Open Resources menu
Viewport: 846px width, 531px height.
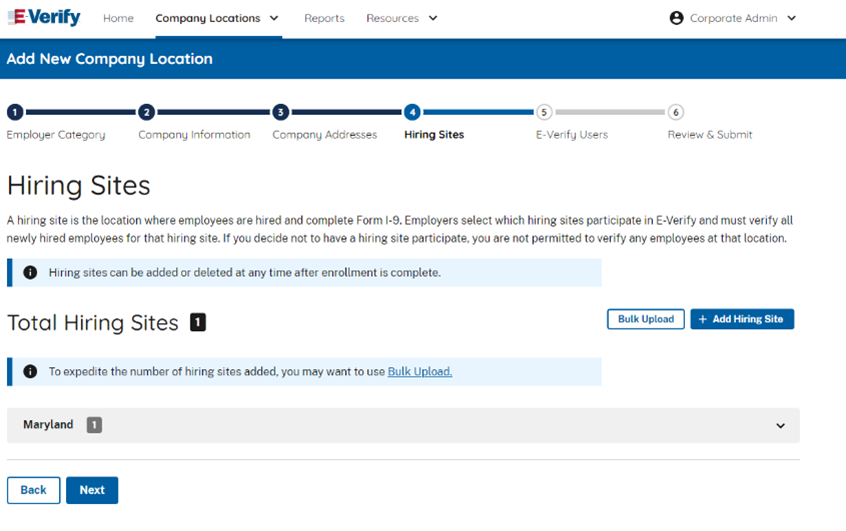[x=392, y=18]
